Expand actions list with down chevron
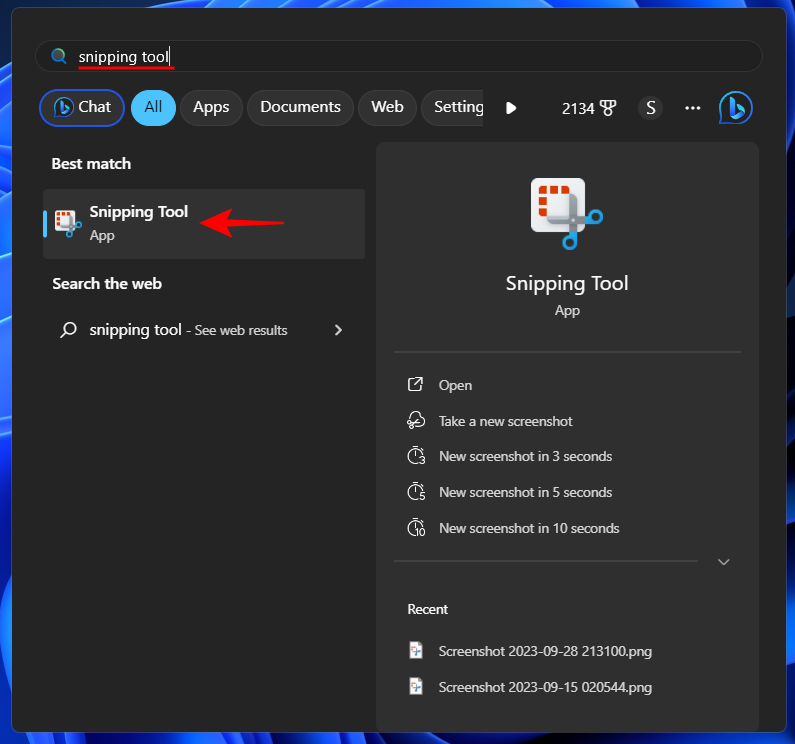This screenshot has width=795, height=744. click(724, 562)
